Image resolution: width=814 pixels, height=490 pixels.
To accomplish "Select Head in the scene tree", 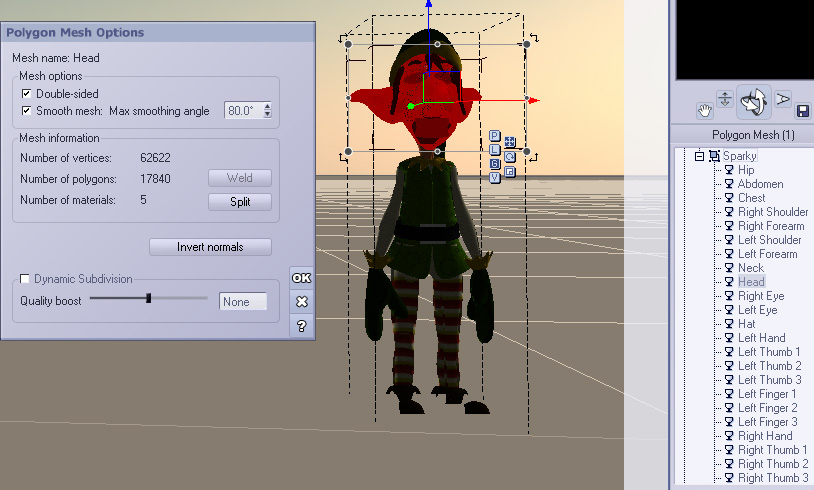I will click(x=751, y=282).
